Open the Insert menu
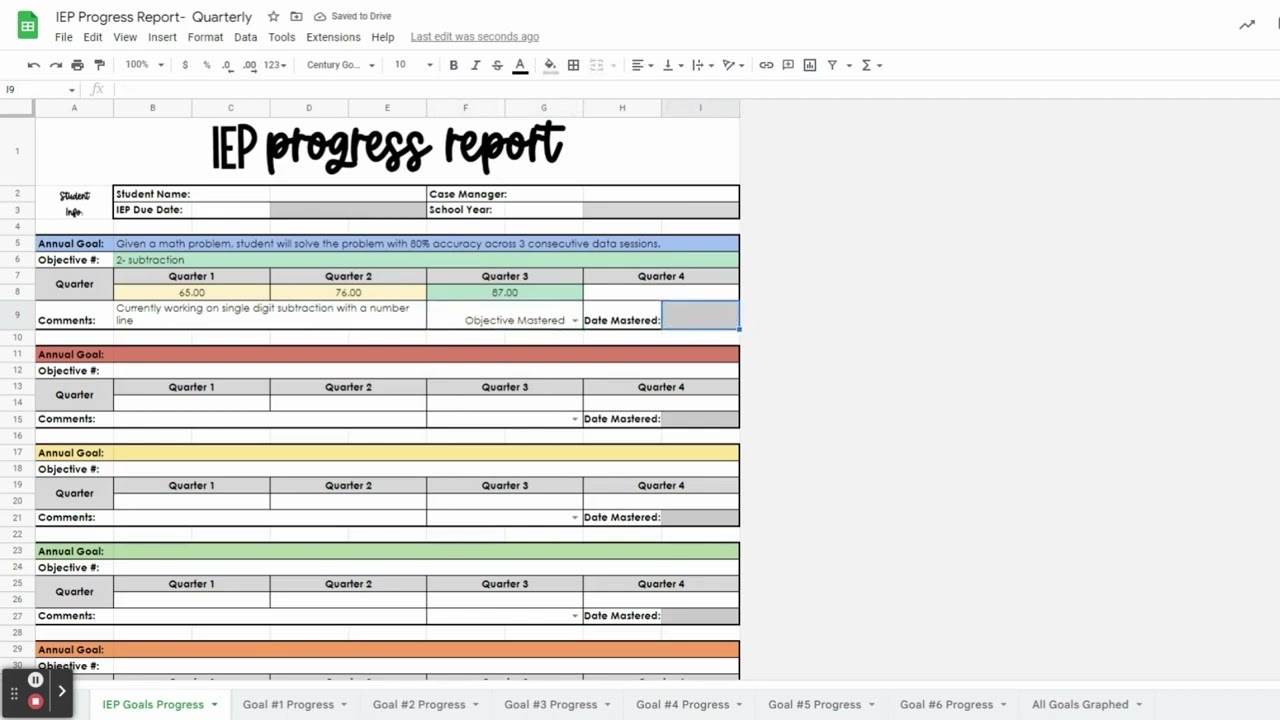 [x=162, y=37]
